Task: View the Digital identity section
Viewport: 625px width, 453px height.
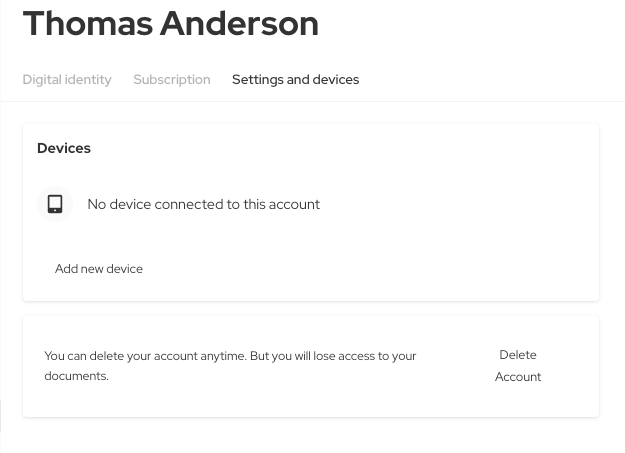Action: pyautogui.click(x=67, y=79)
